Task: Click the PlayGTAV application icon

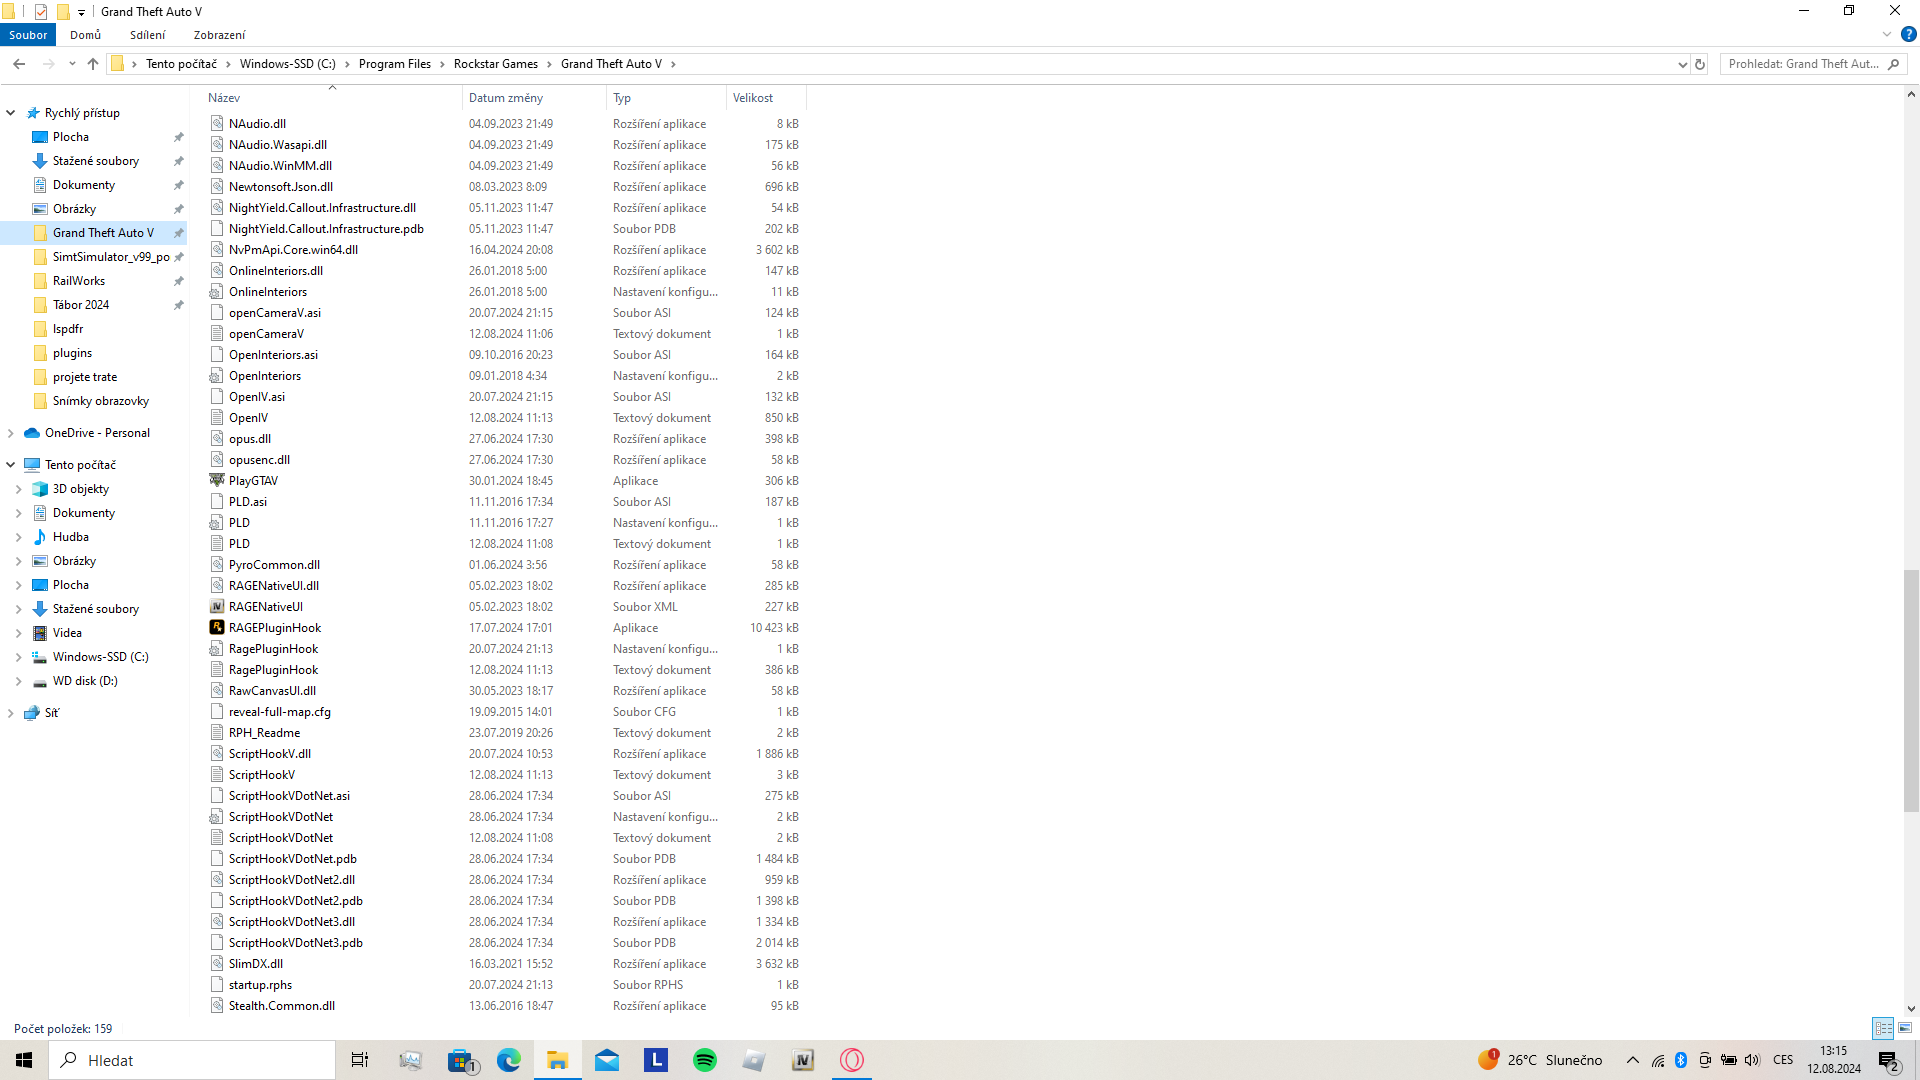Action: [216, 481]
